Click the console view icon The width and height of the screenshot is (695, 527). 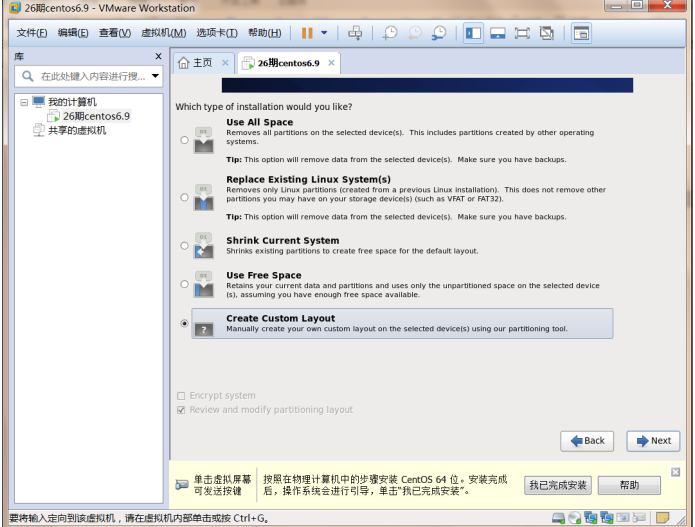pos(581,33)
